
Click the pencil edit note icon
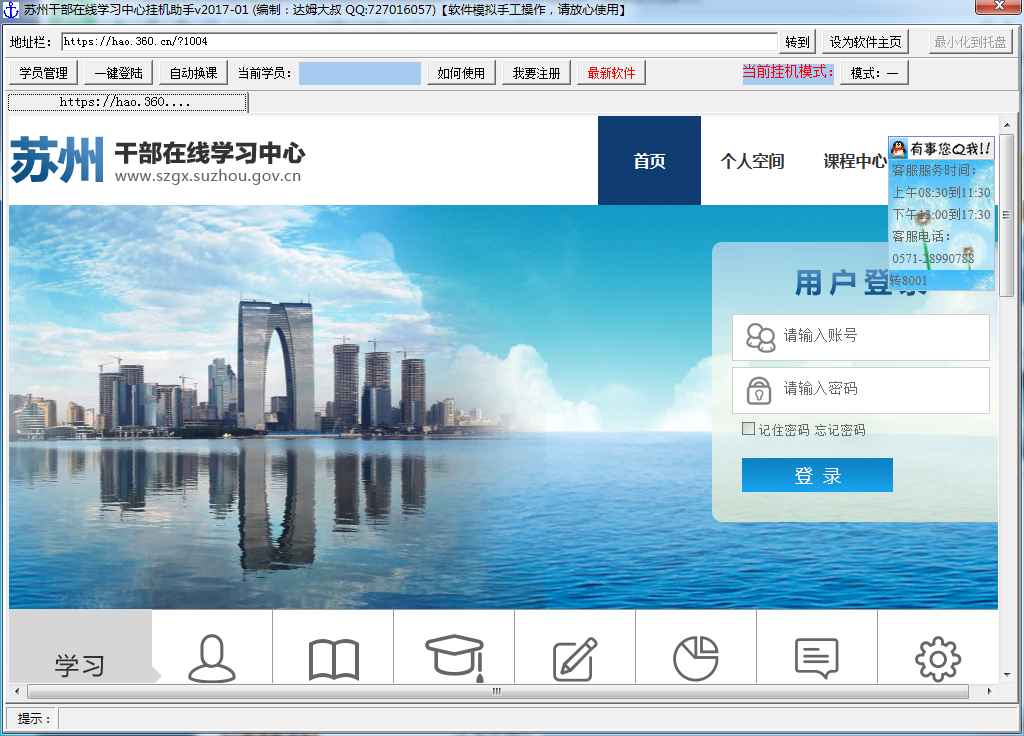(x=575, y=659)
